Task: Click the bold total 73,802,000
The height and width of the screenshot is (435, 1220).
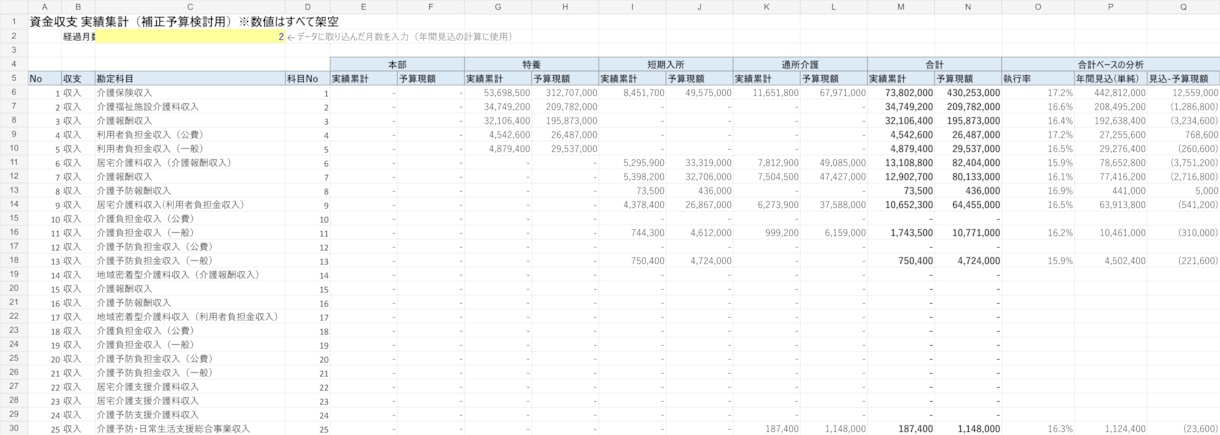Action: (x=909, y=92)
